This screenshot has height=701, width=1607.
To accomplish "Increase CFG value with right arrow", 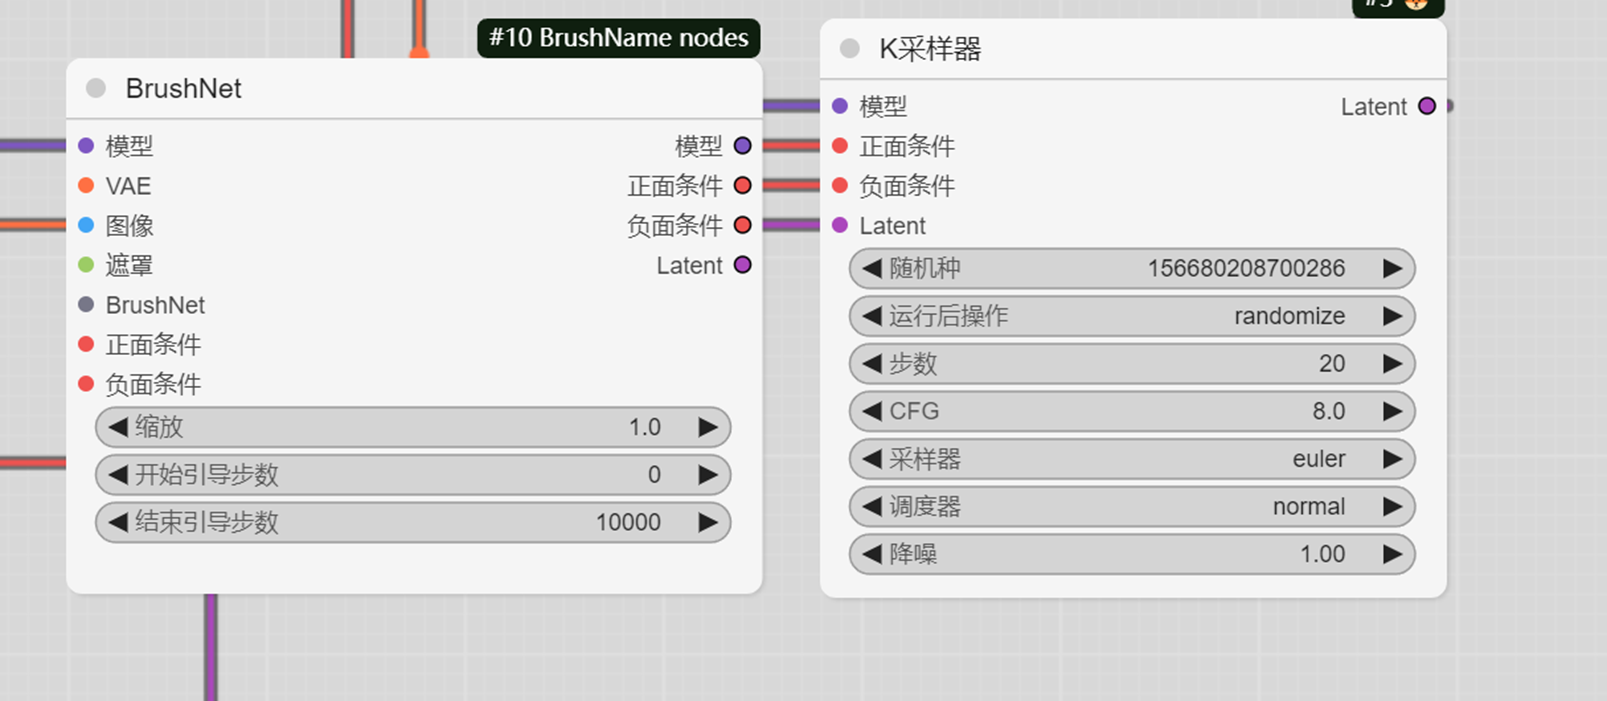I will pos(1392,411).
